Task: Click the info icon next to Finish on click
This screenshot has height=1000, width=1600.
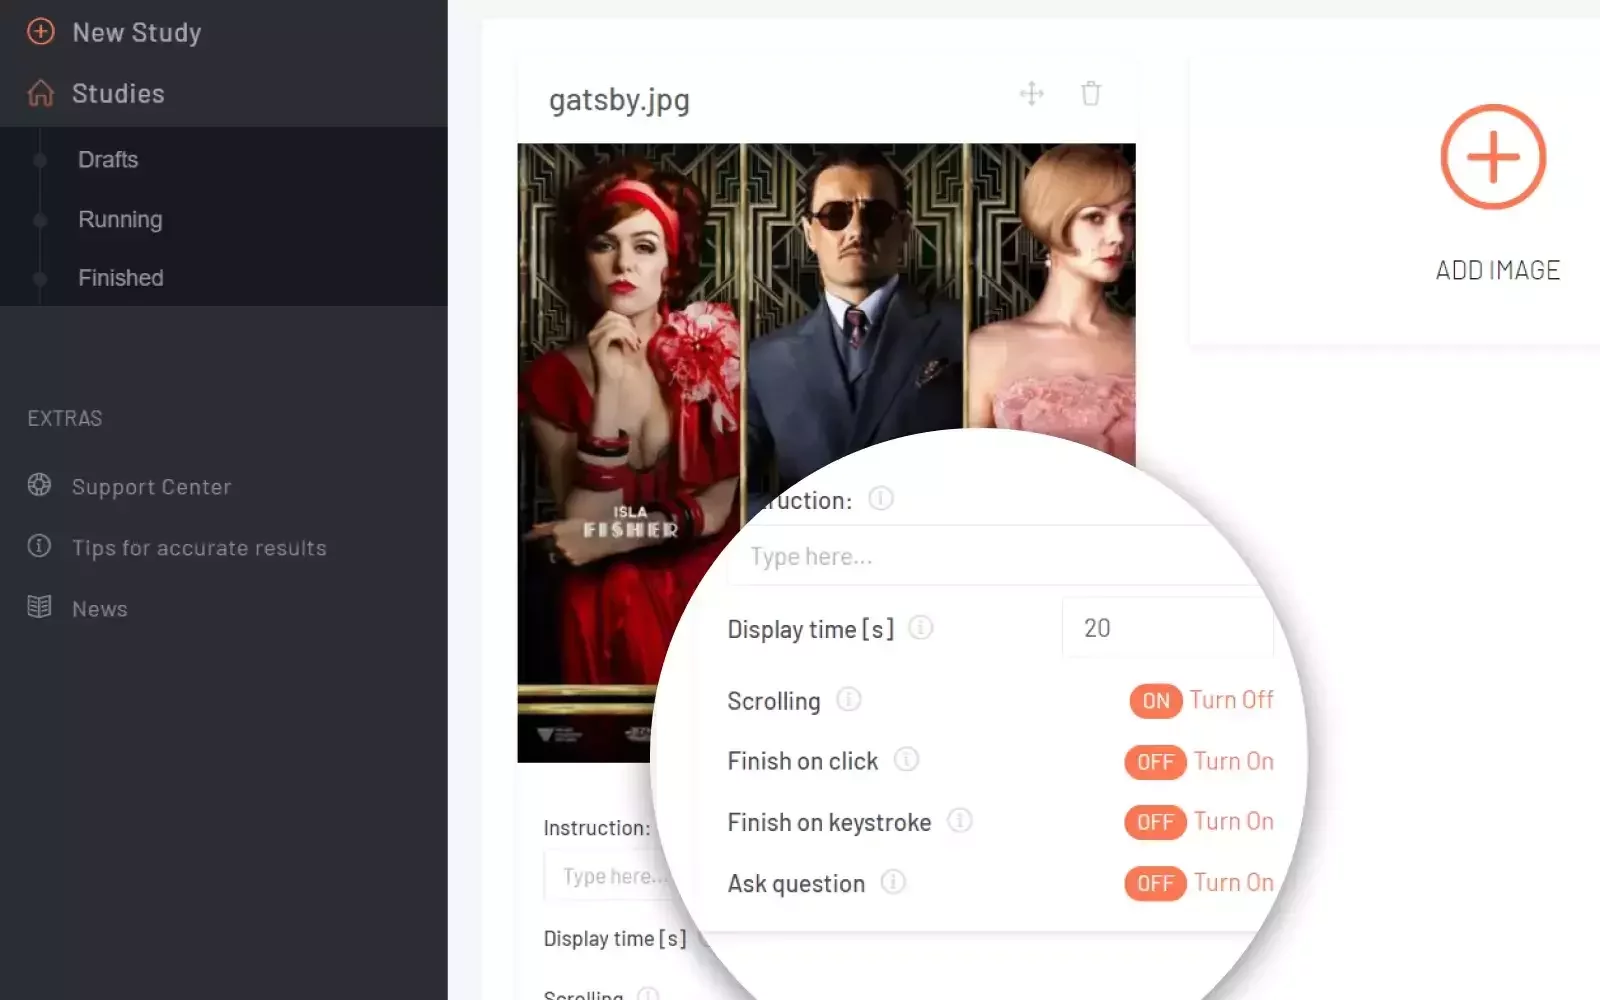Action: pyautogui.click(x=906, y=760)
